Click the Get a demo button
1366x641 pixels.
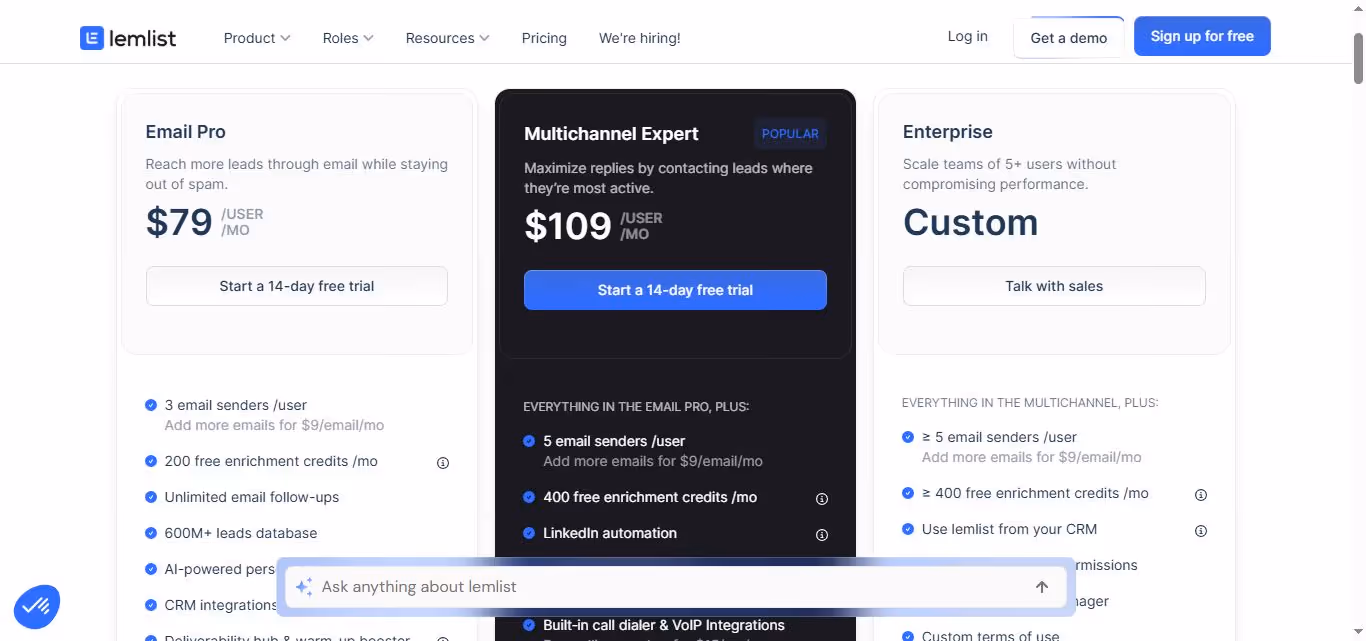[1069, 38]
